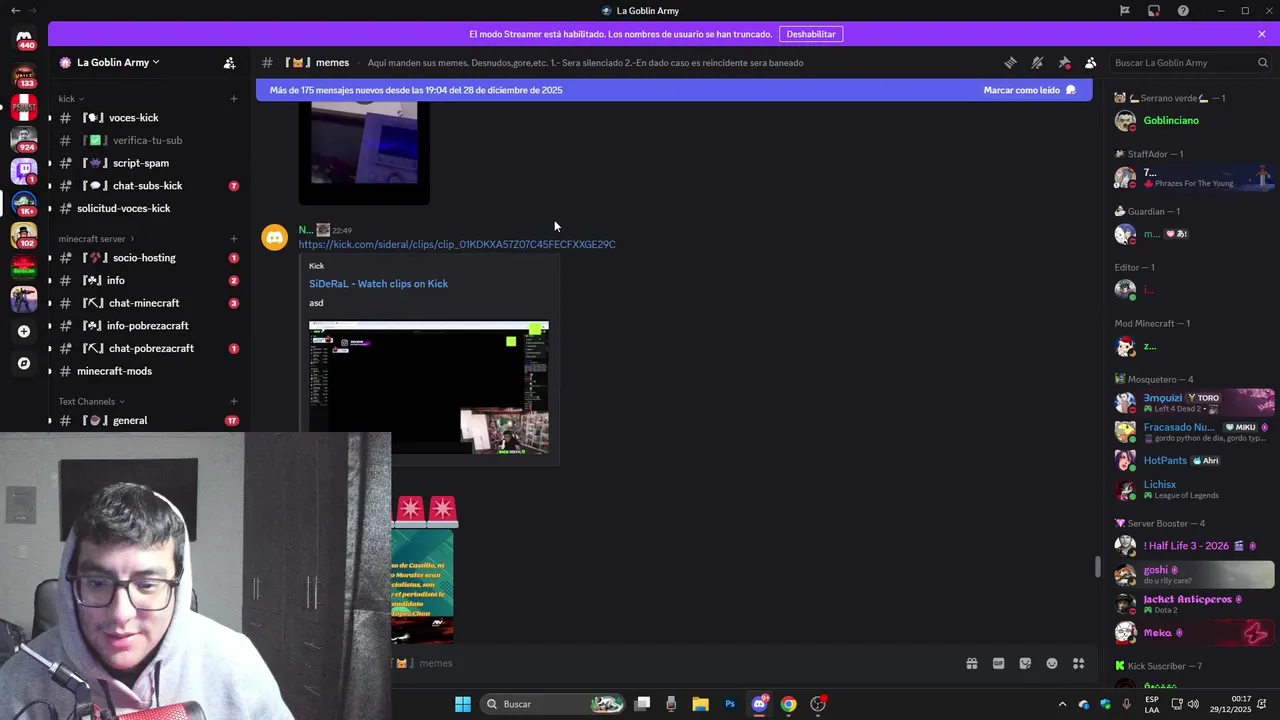
Task: Open SiDeRaL - Watch clips on Kick link
Action: pyautogui.click(x=378, y=284)
